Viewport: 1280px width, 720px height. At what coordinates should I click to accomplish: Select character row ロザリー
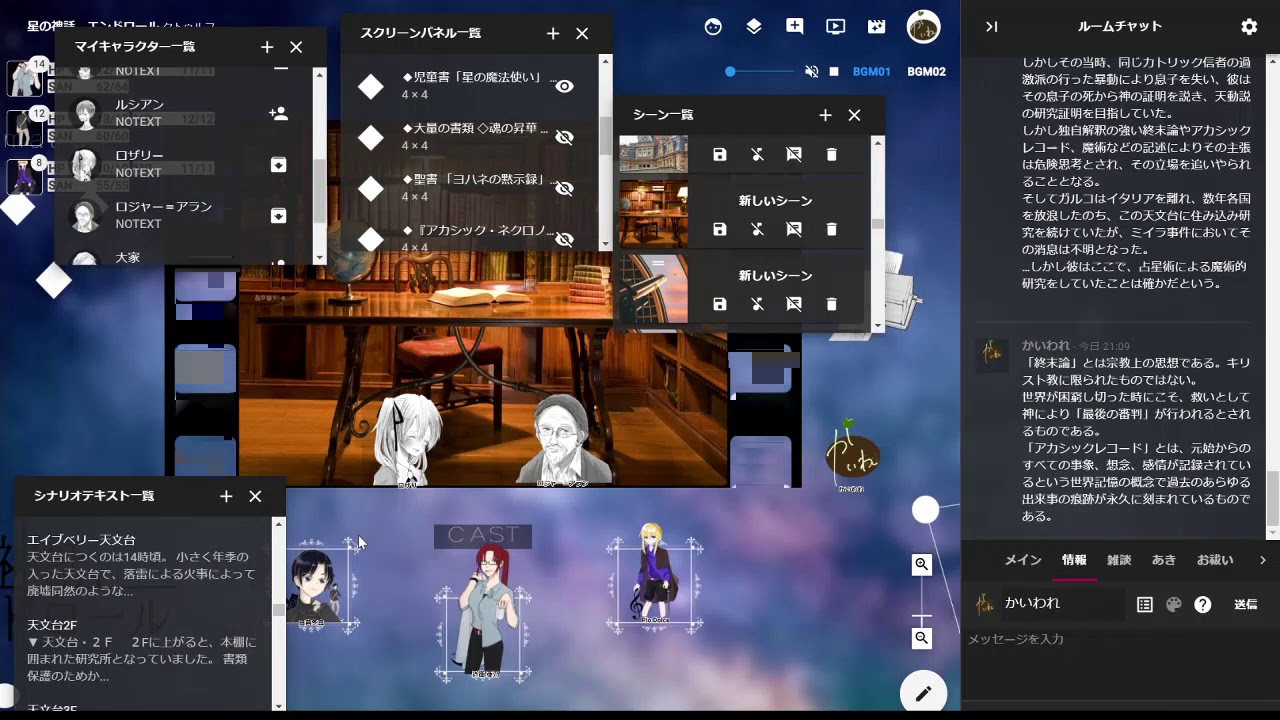(x=185, y=164)
